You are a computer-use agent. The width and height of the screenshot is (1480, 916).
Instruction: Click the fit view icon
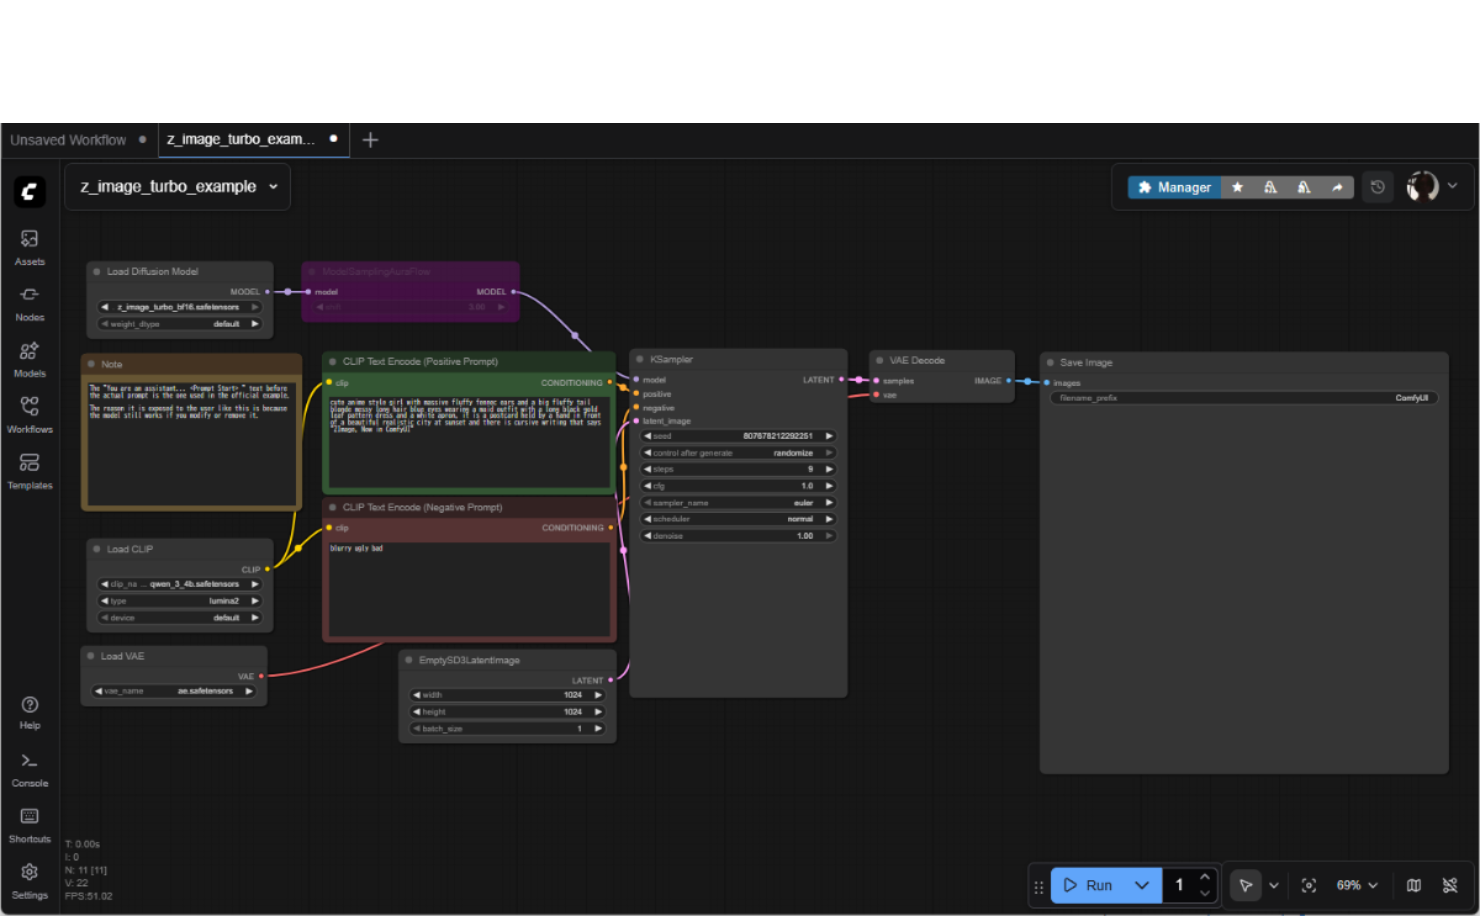pos(1308,885)
